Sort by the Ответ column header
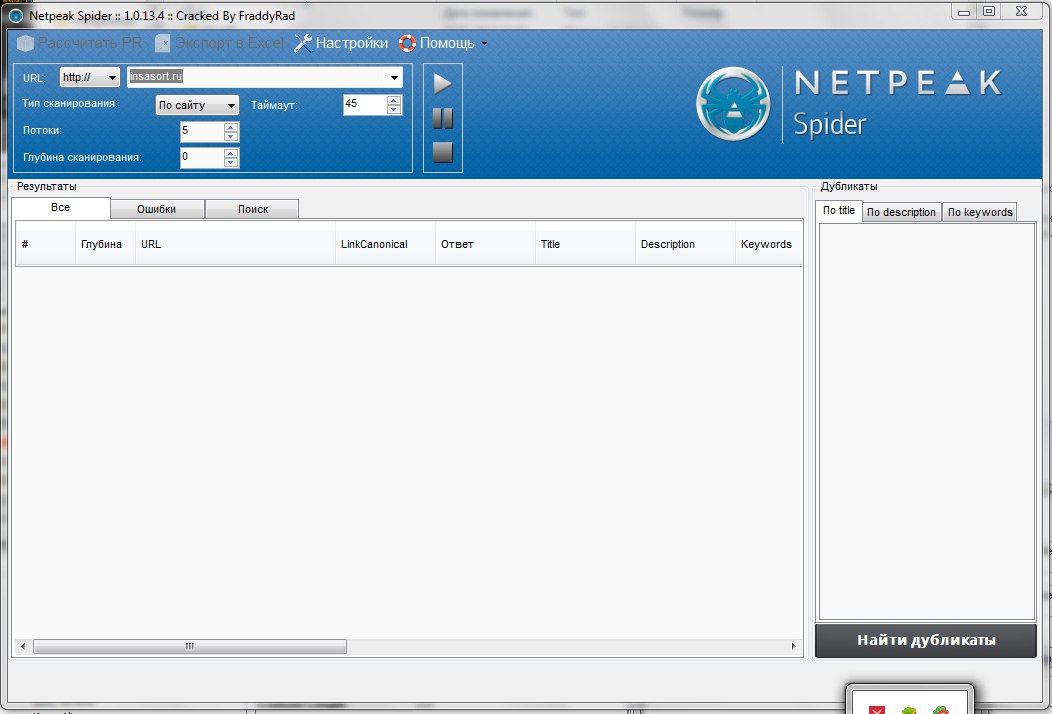 [485, 244]
